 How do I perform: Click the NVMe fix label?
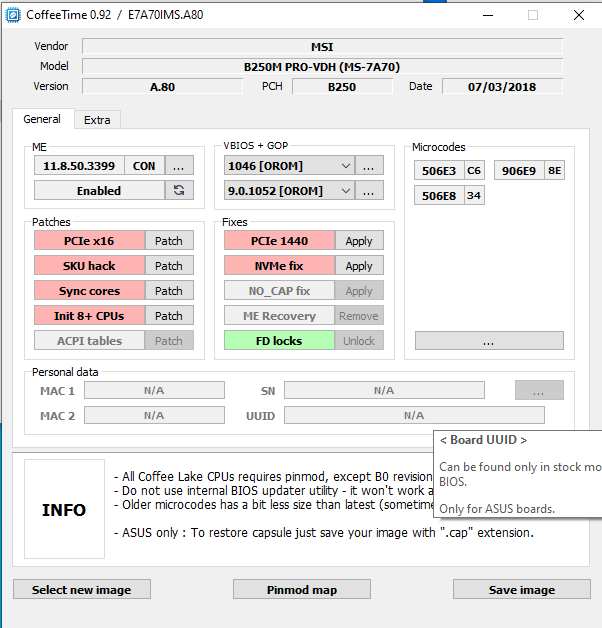pyautogui.click(x=279, y=266)
